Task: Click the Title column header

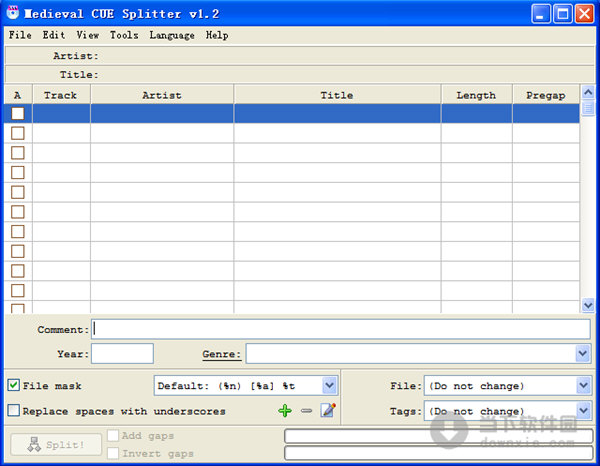Action: (337, 95)
